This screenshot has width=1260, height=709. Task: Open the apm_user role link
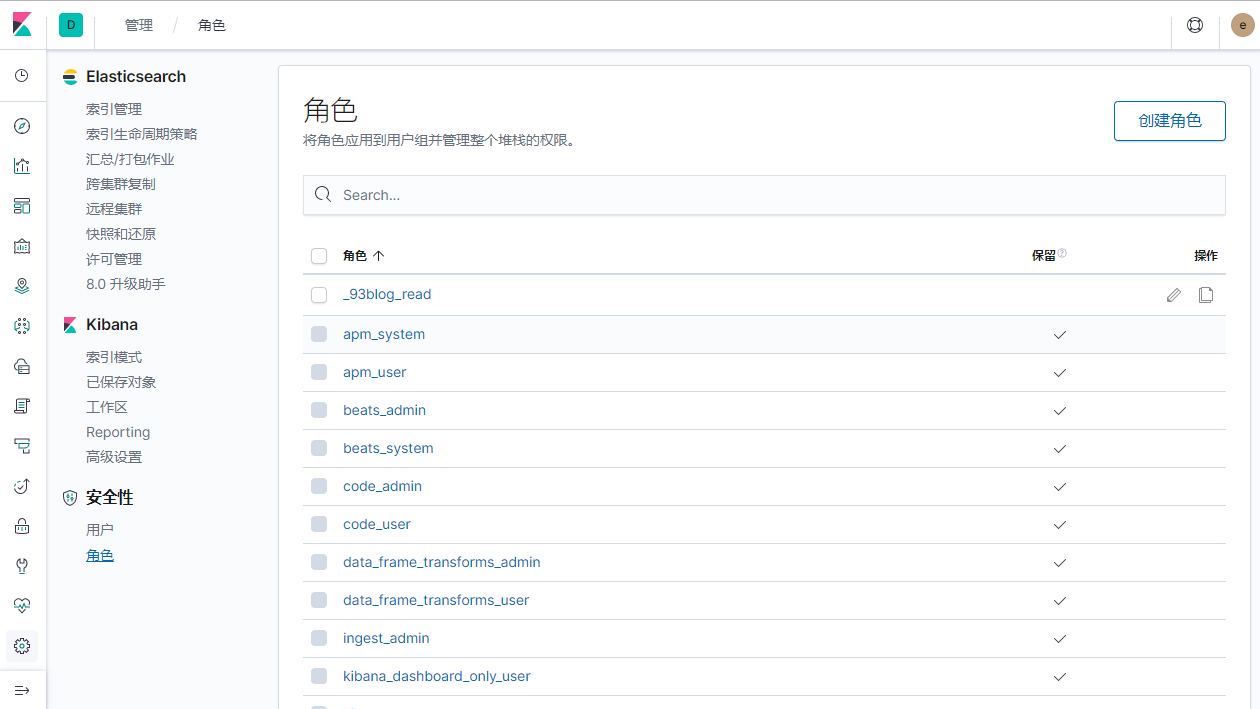(x=375, y=372)
